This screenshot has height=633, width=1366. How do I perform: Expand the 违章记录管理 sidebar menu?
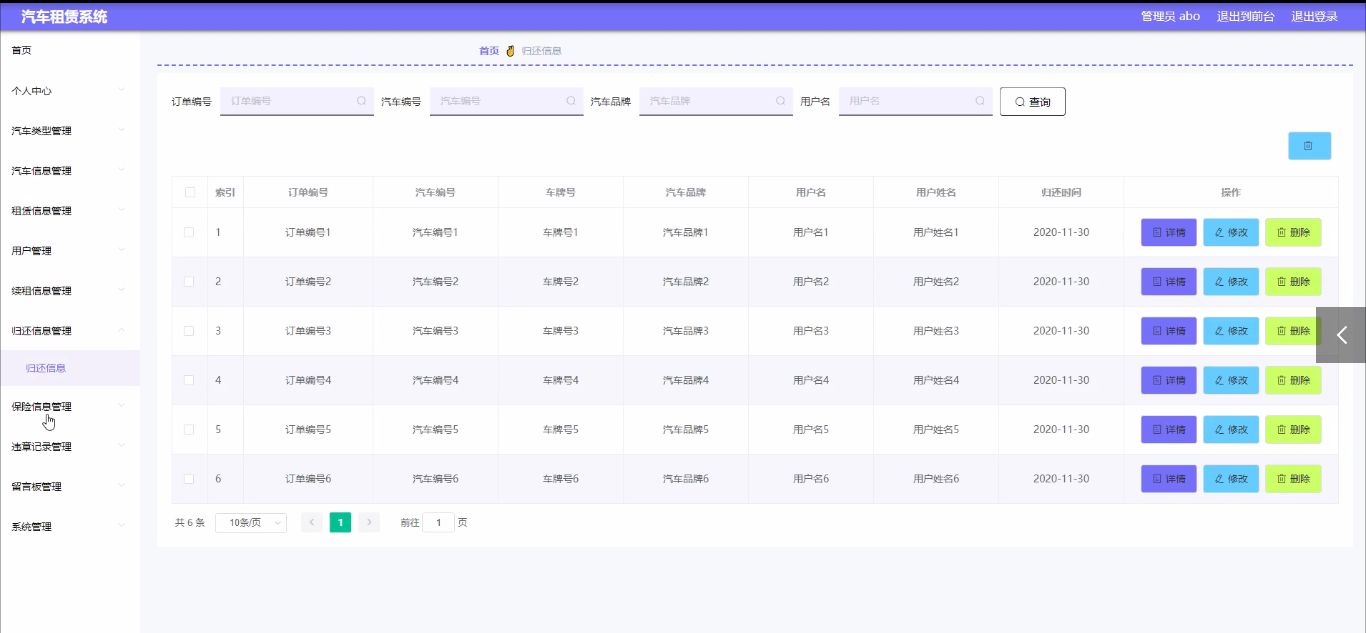coord(70,447)
